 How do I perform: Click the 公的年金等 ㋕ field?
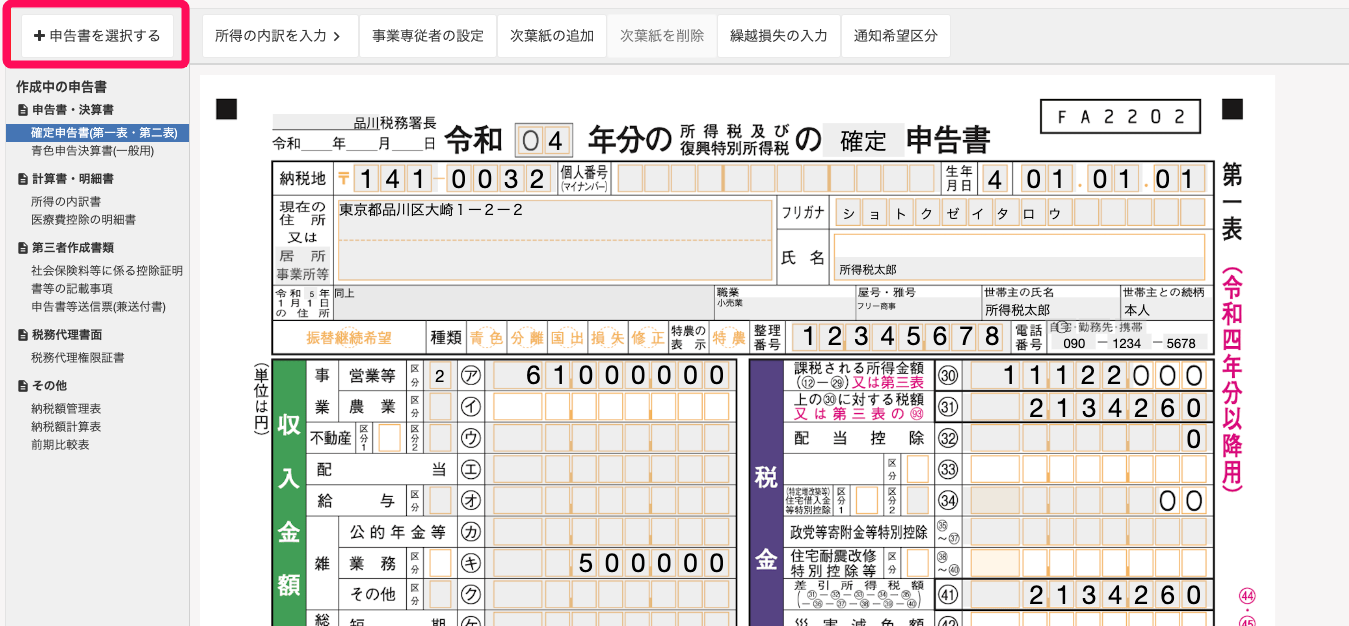coord(612,530)
